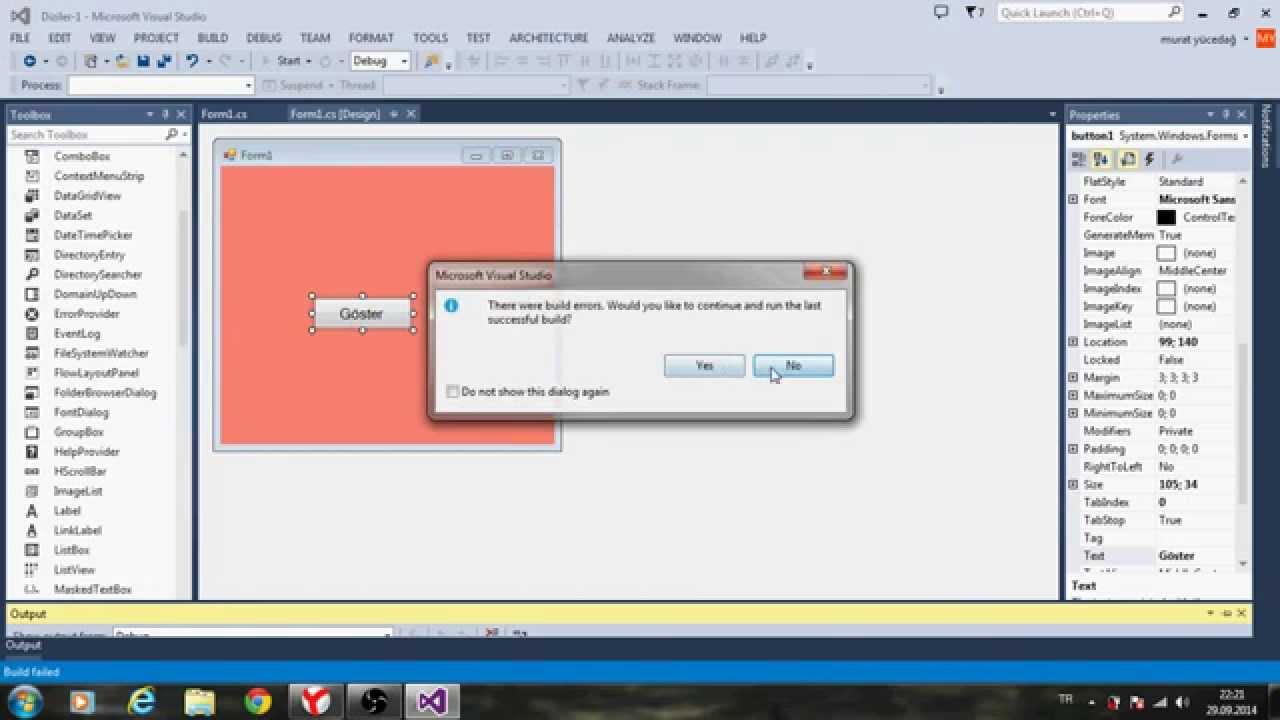Select ComboBox in the Toolbox

click(x=82, y=156)
